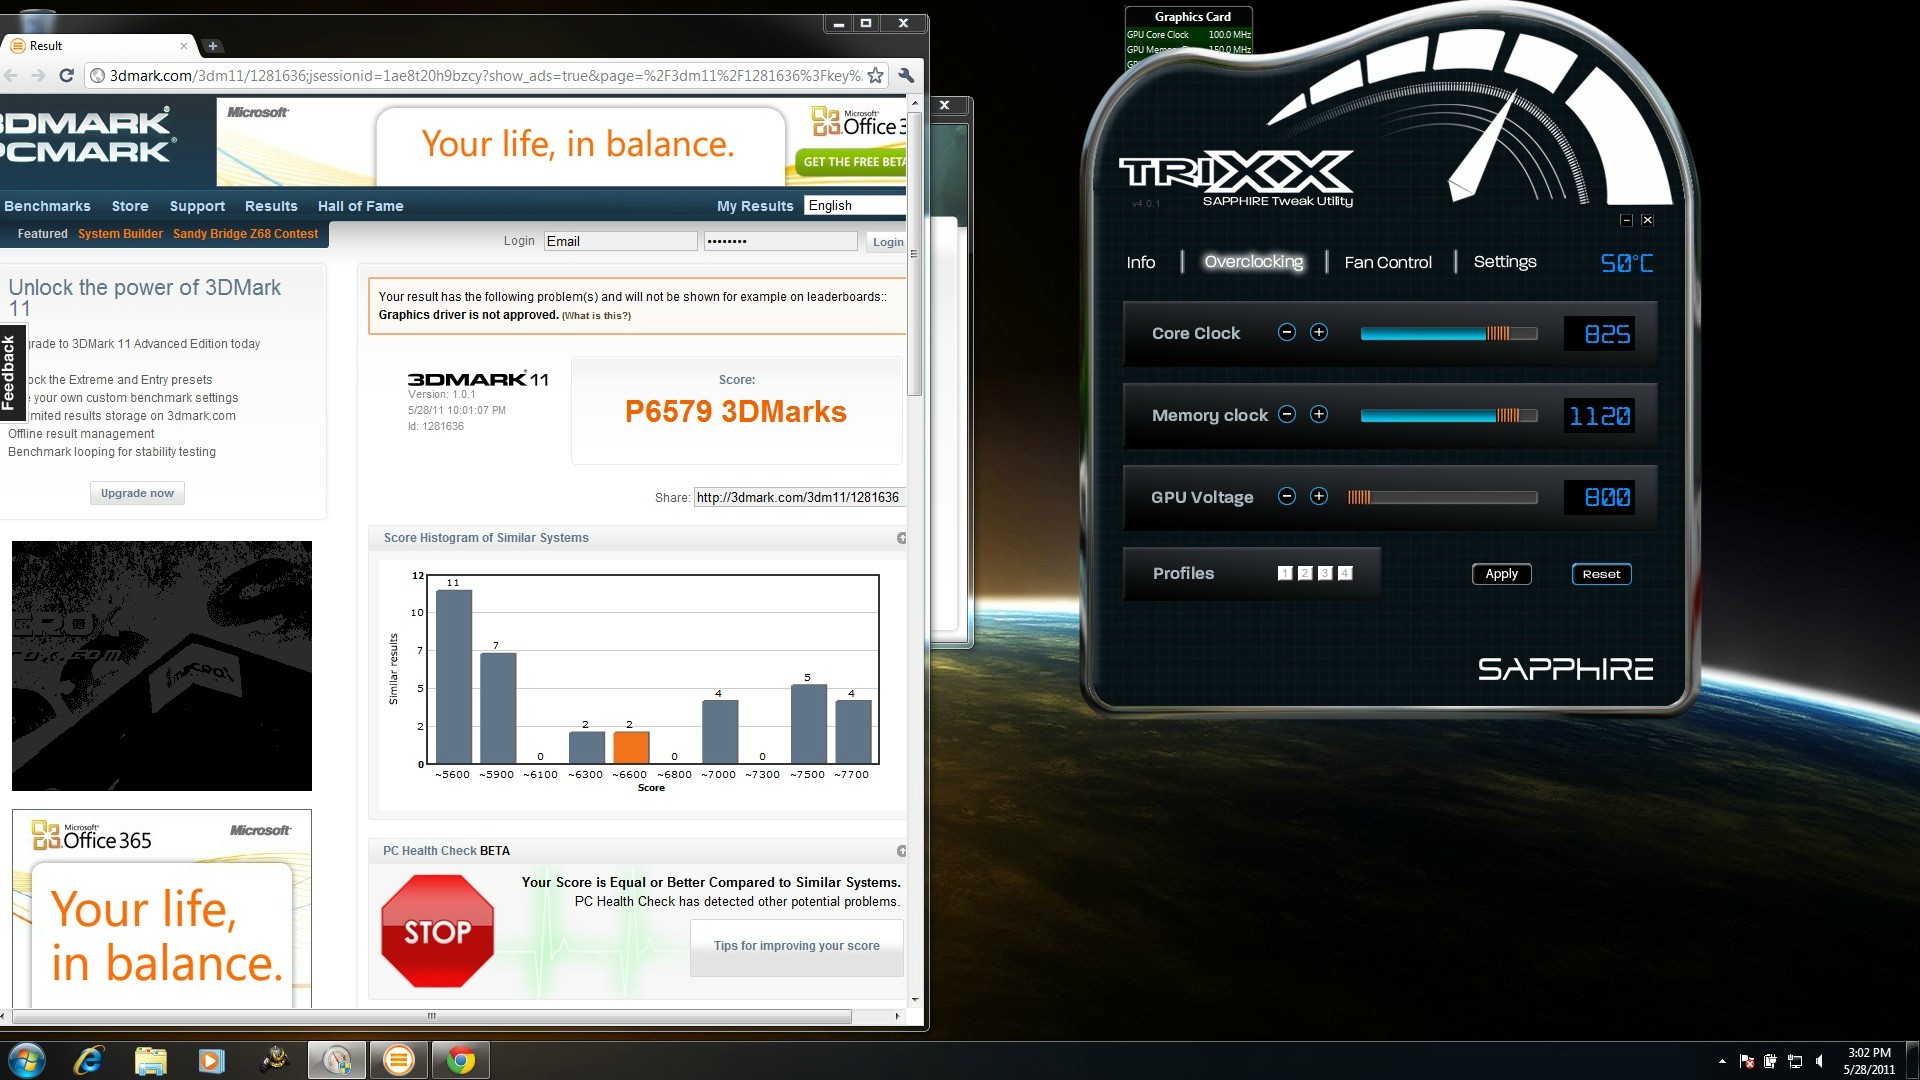Viewport: 1920px width, 1080px height.
Task: Decrease GPU Voltage with the minus button
Action: point(1287,497)
